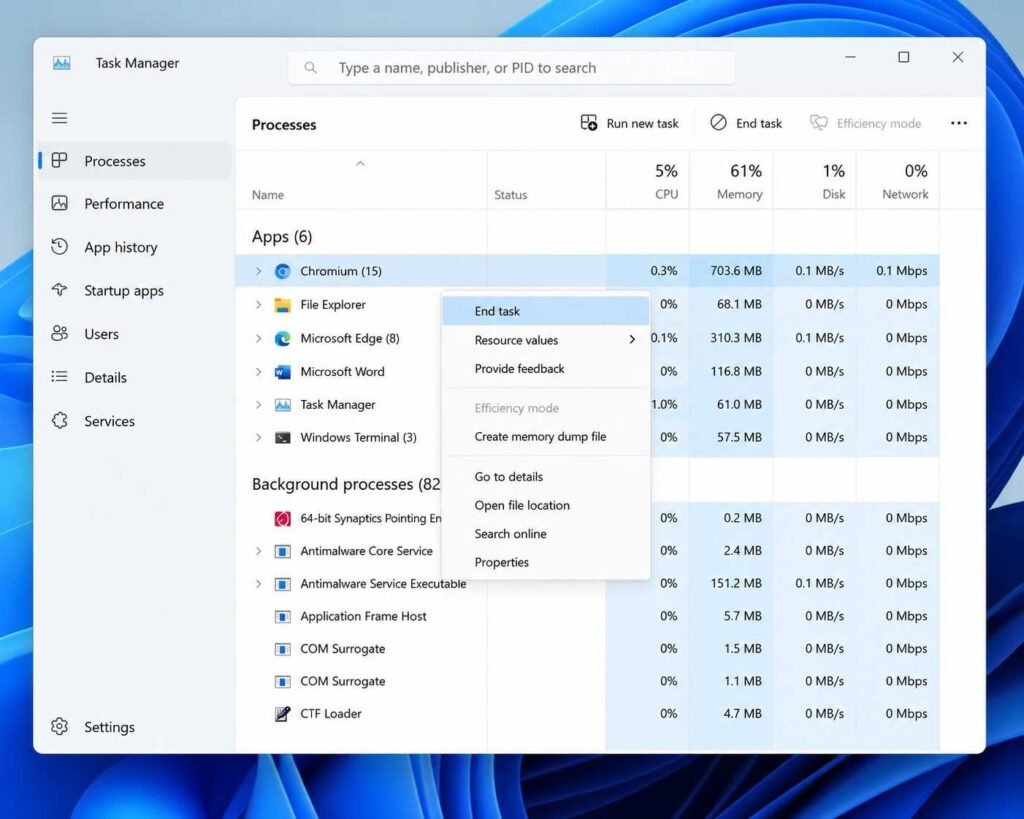1024x819 pixels.
Task: Click the Run new task icon
Action: coord(588,123)
